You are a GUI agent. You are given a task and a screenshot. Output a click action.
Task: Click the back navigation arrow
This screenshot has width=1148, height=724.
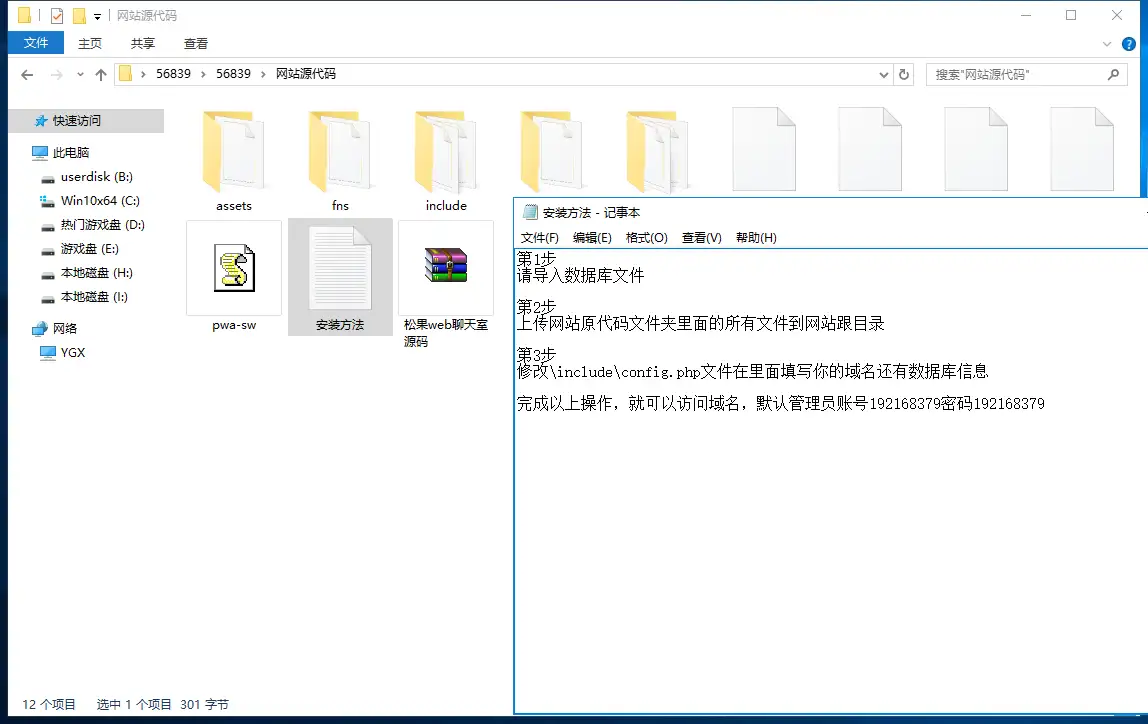[x=27, y=74]
